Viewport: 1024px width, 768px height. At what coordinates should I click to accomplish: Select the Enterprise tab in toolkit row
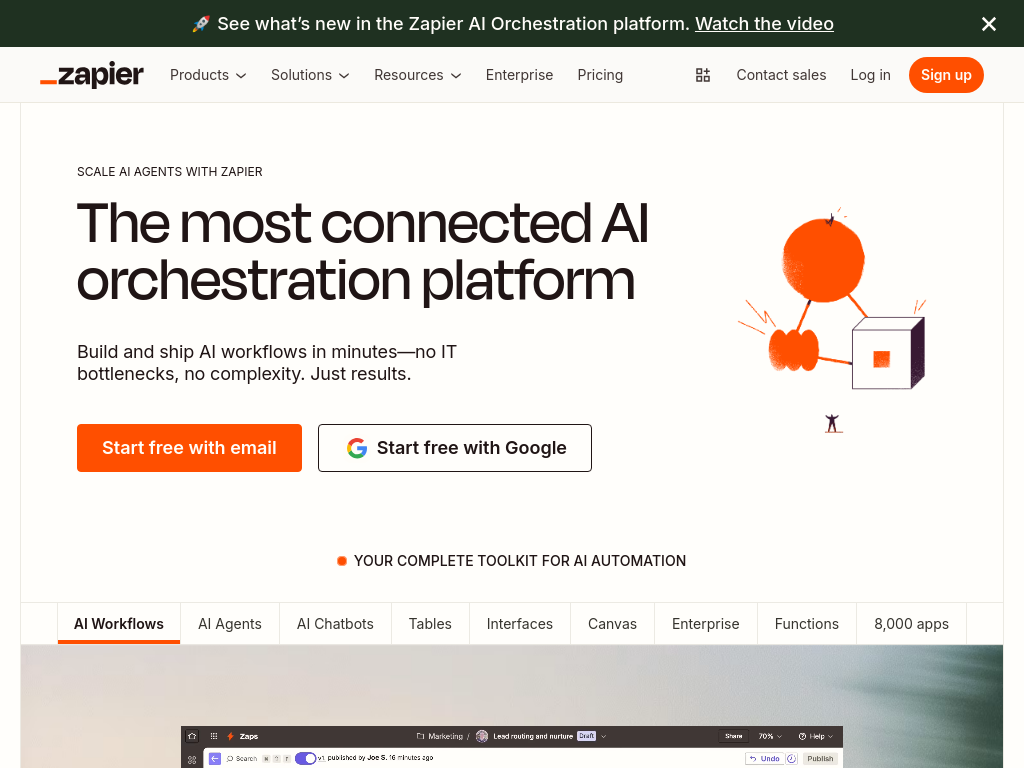pyautogui.click(x=705, y=624)
